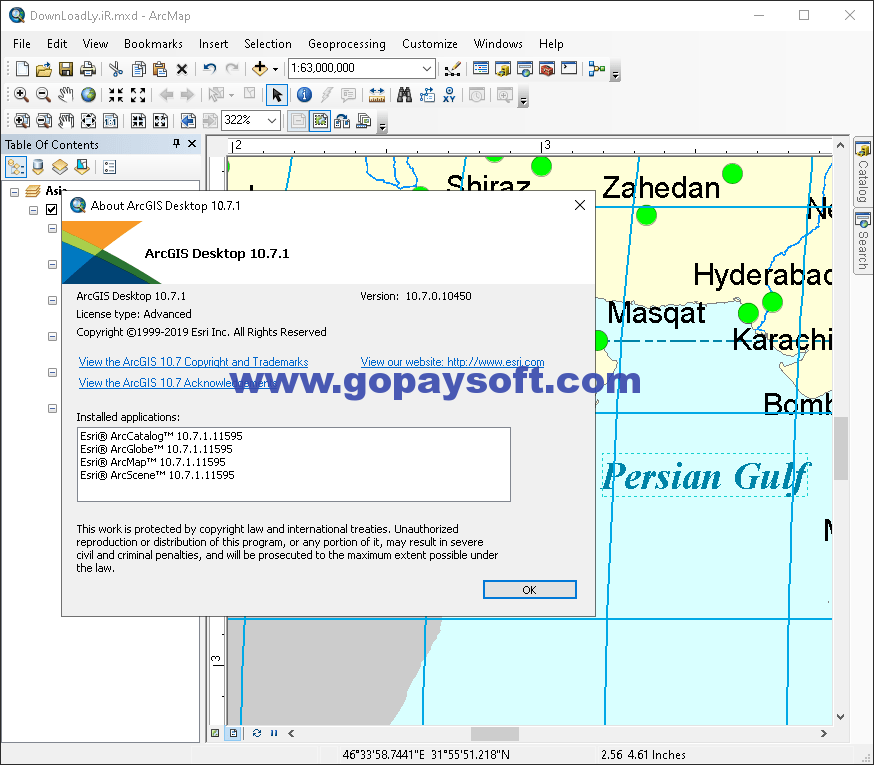Expand the Catalog side tab
This screenshot has width=874, height=765.
click(863, 173)
